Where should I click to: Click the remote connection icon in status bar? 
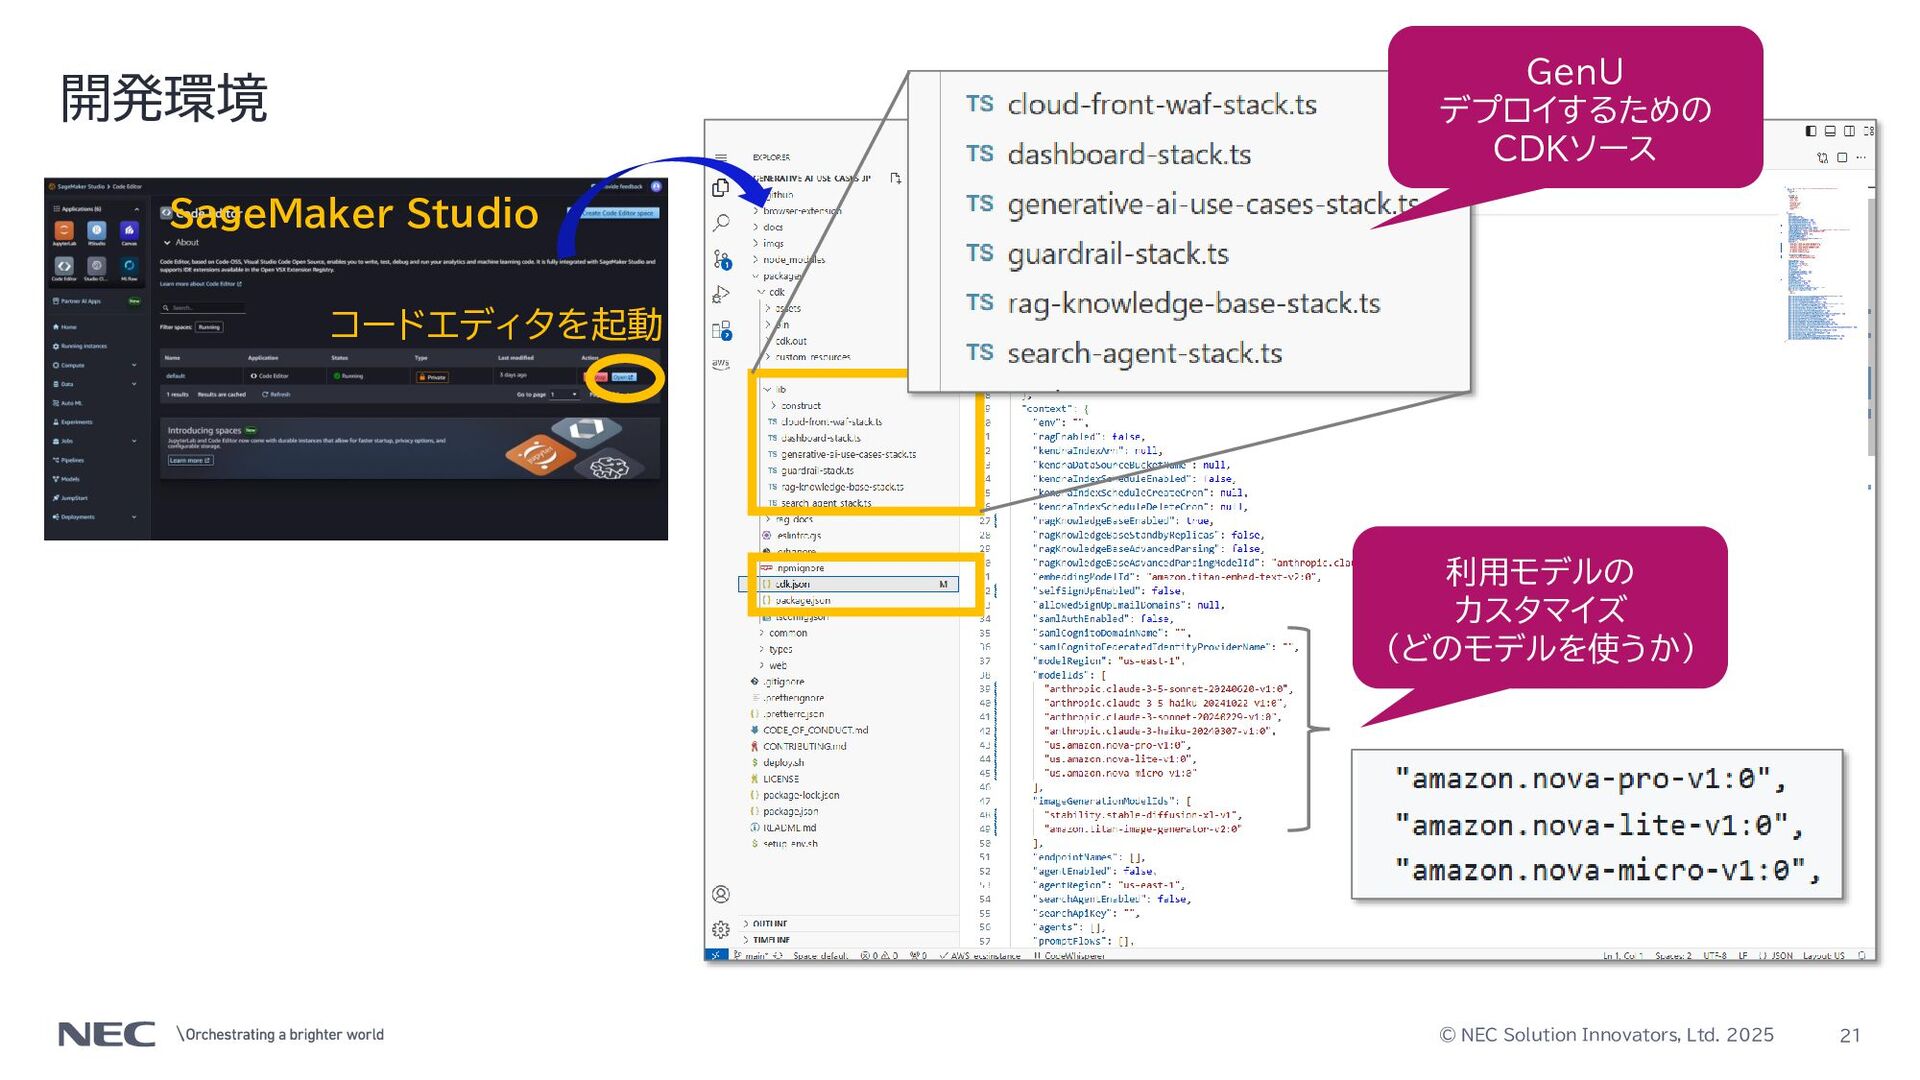point(716,955)
